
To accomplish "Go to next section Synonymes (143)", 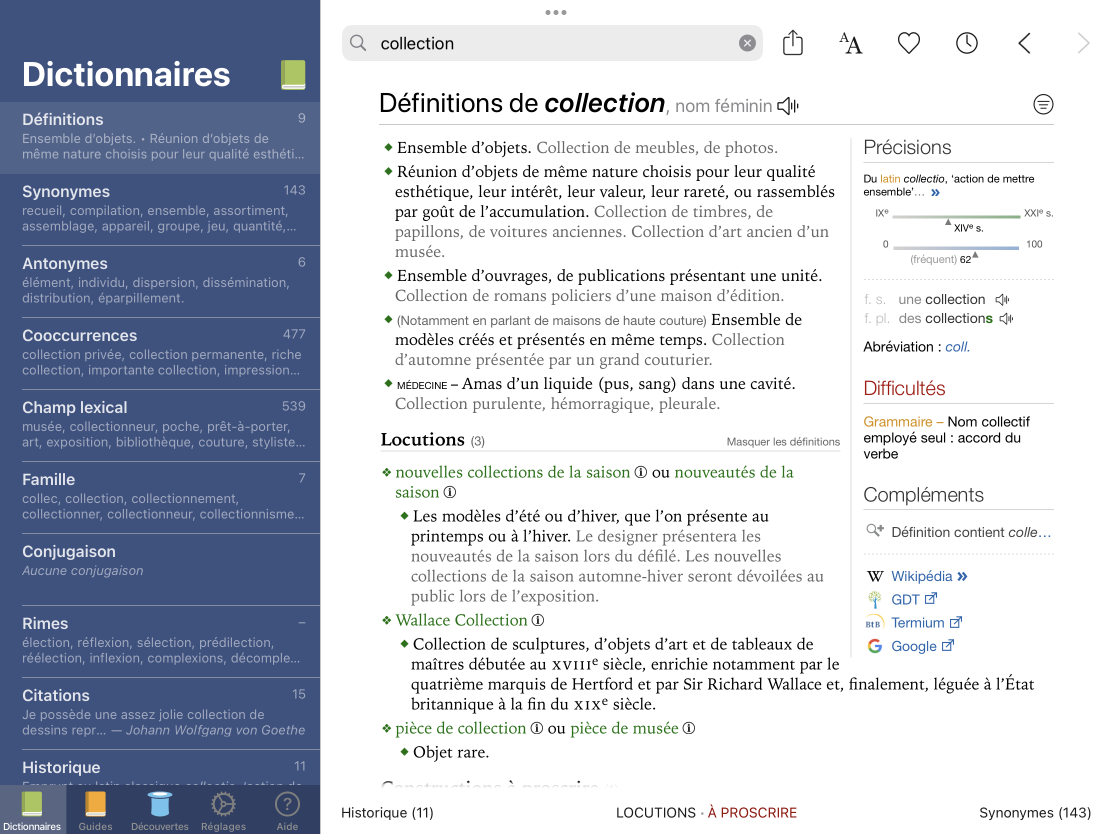I will pyautogui.click(x=1035, y=813).
